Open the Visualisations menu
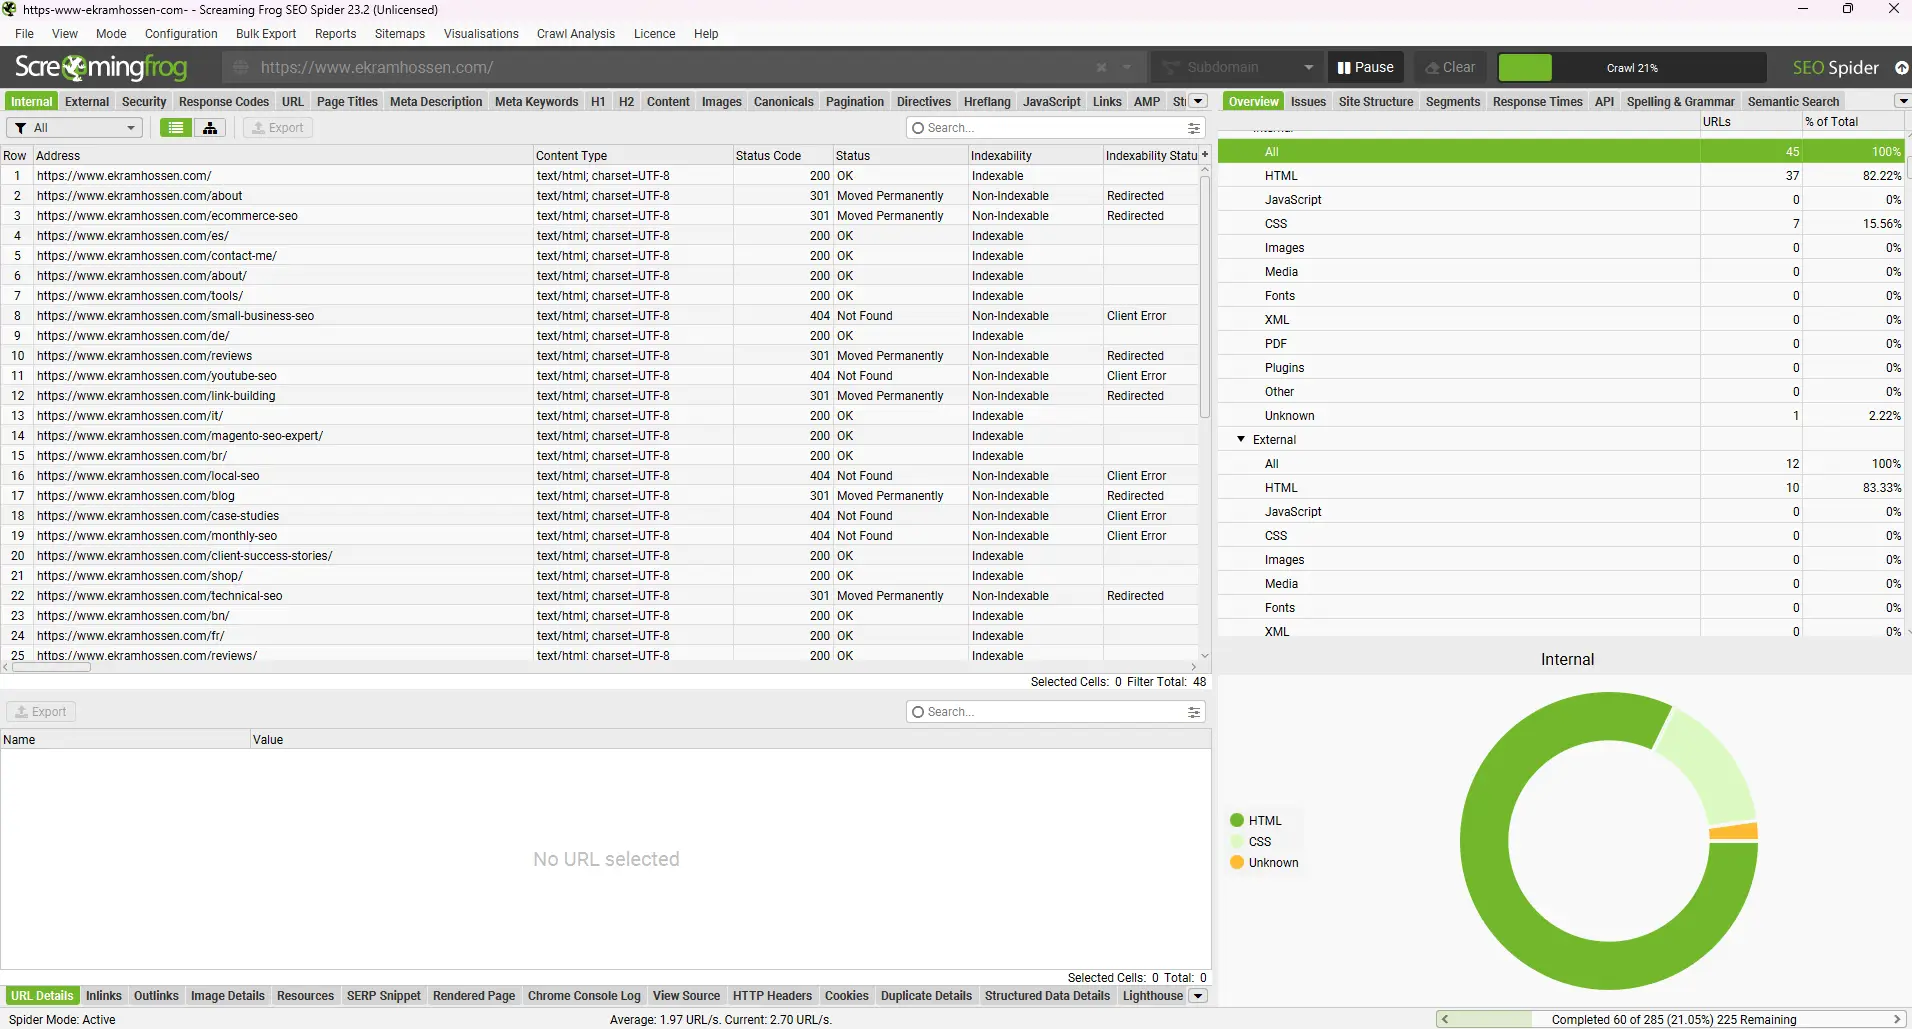The height and width of the screenshot is (1029, 1912). tap(481, 34)
